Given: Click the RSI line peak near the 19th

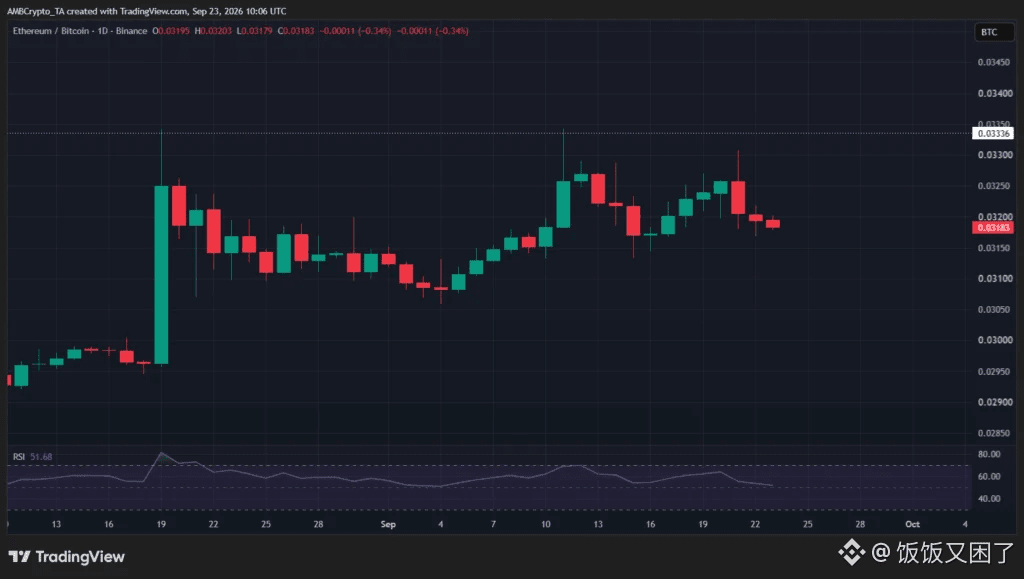Looking at the screenshot, I should [161, 453].
